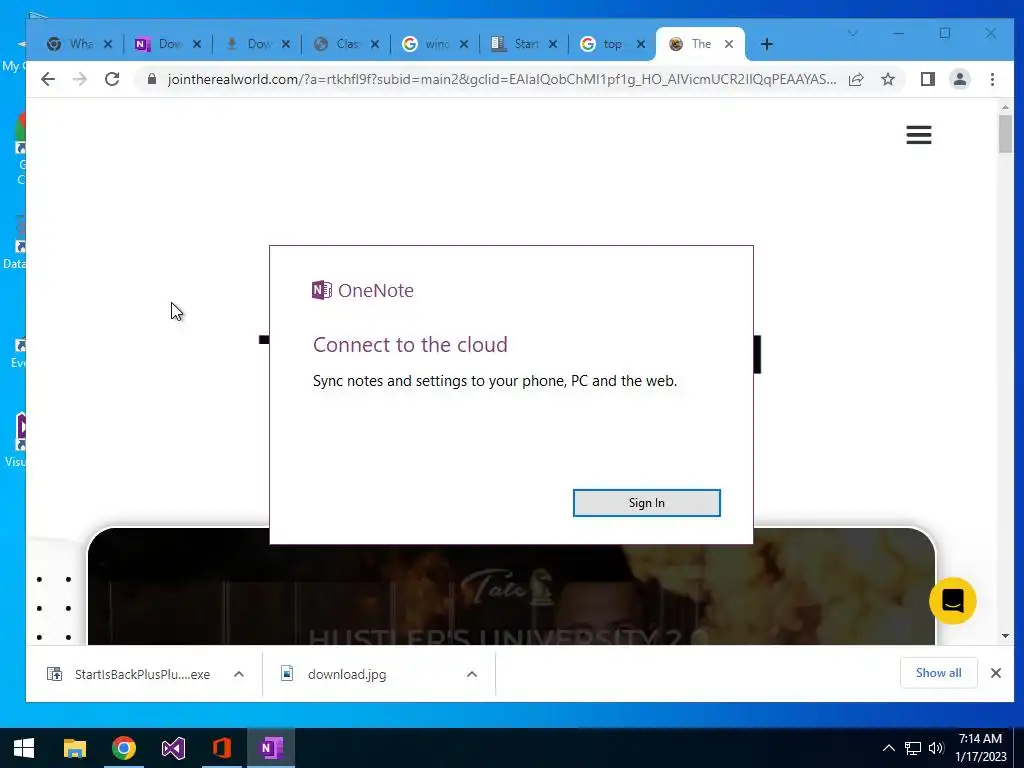
Task: Click the scrollbar down arrow
Action: pyautogui.click(x=1005, y=635)
